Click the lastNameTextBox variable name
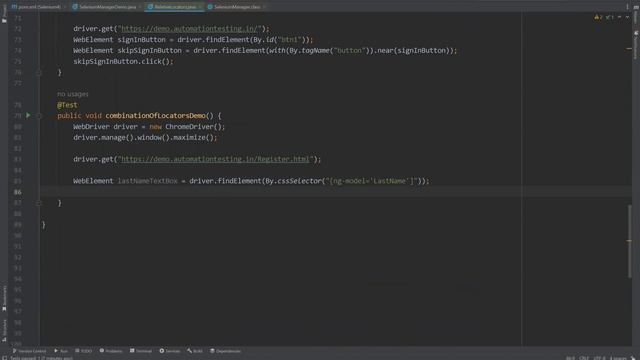Screen dimensions: 640x360 [x=148, y=181]
